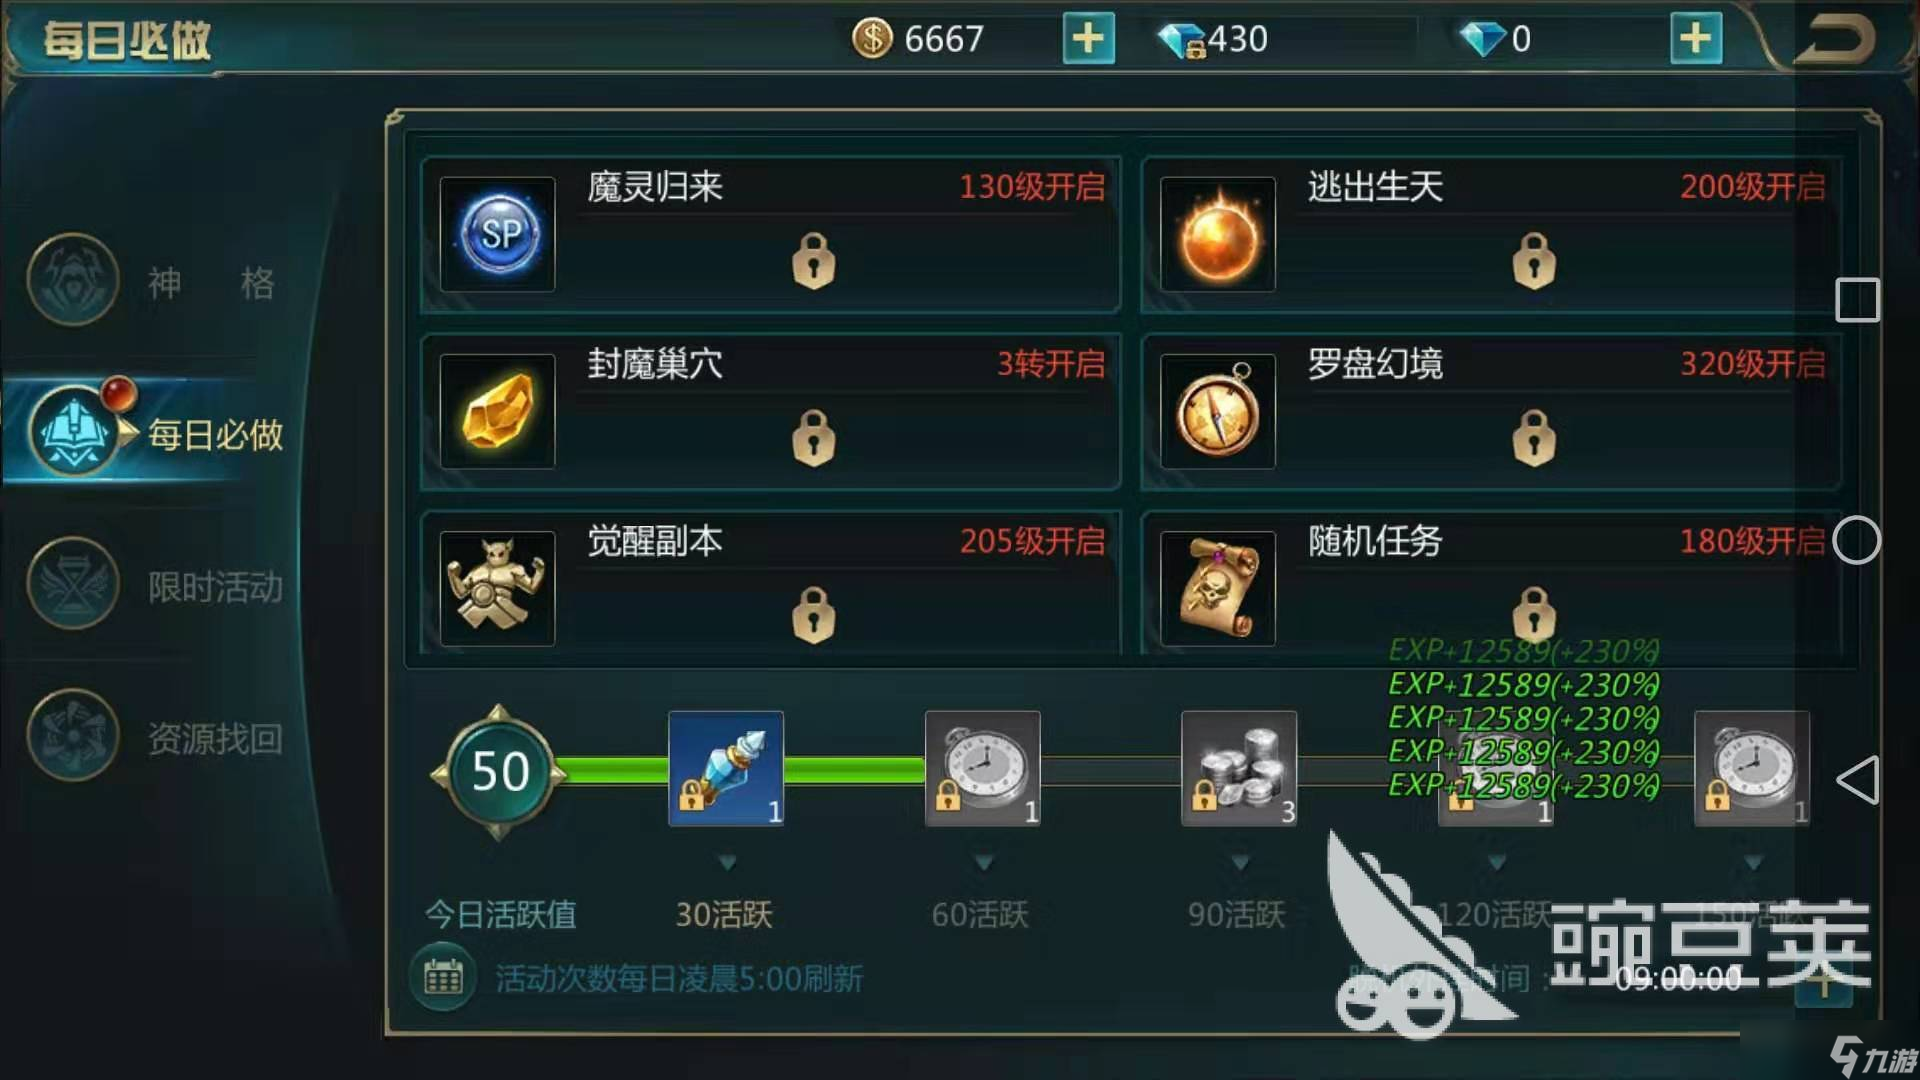Select the 逃出生天 fireball icon
Image resolution: width=1920 pixels, height=1080 pixels.
tap(1218, 234)
